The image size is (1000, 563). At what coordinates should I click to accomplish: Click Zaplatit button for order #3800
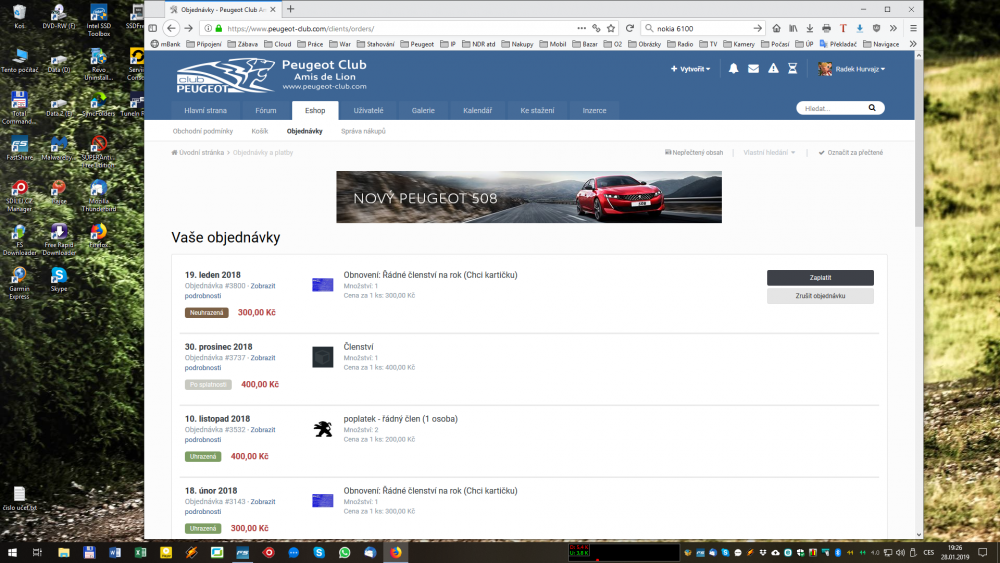pyautogui.click(x=820, y=277)
